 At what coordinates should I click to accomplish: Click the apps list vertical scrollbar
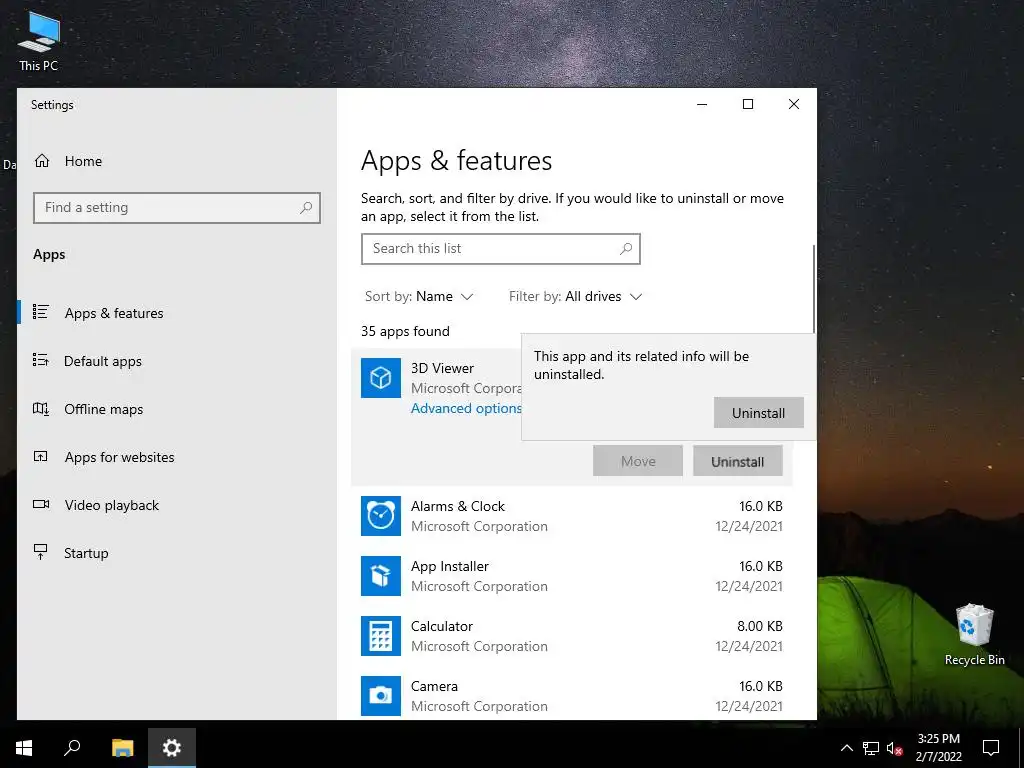pyautogui.click(x=814, y=289)
